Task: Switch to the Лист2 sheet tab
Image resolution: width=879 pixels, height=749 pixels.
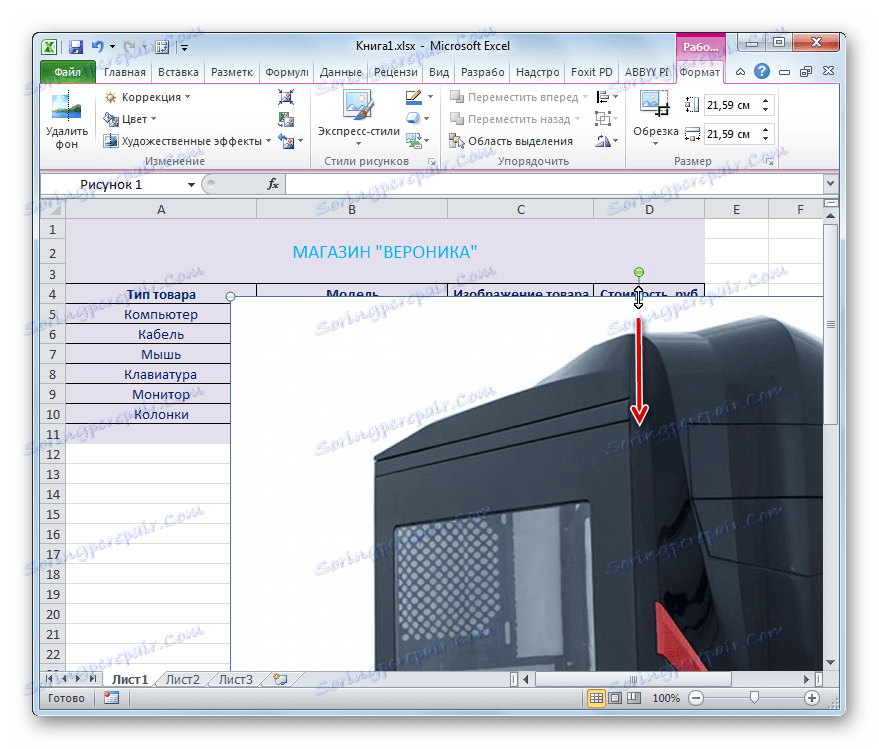Action: click(183, 679)
